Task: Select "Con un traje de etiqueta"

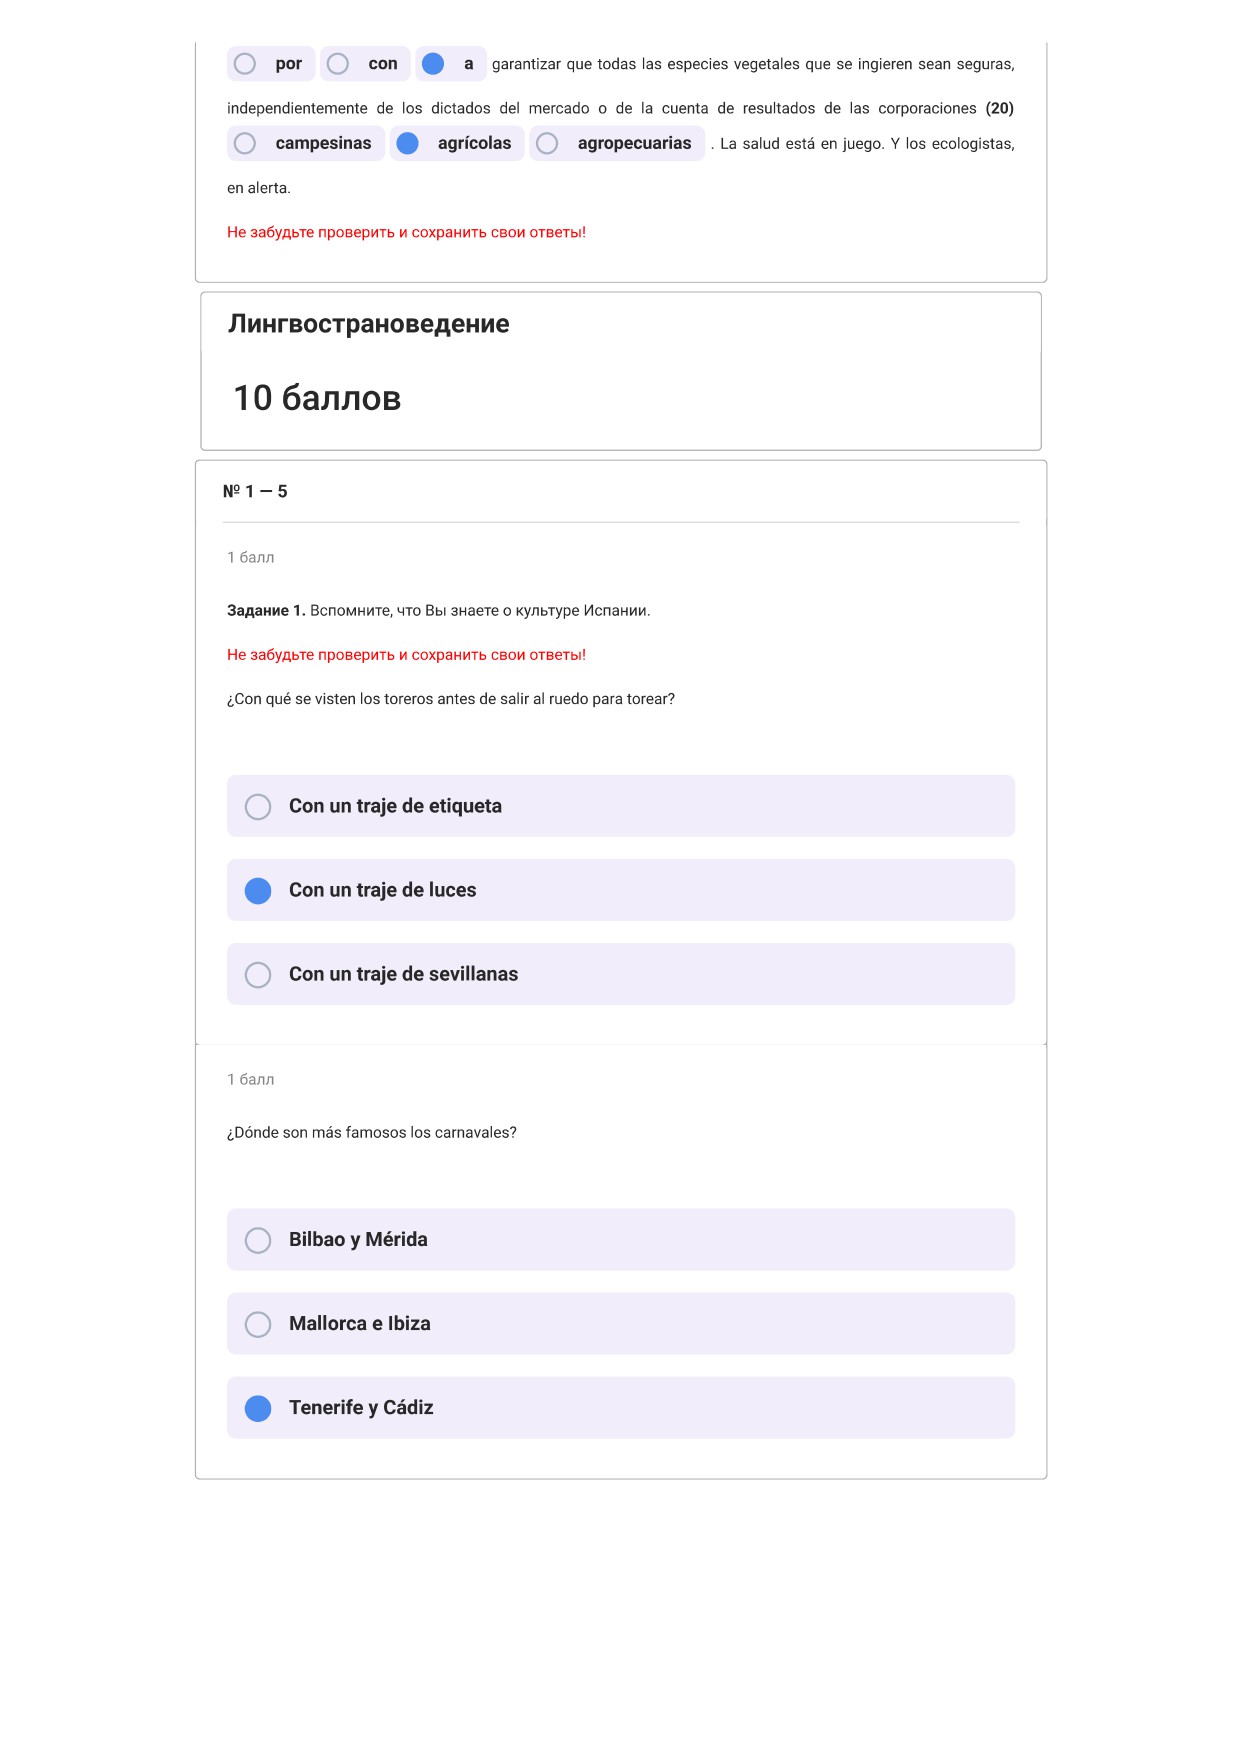Action: (621, 806)
